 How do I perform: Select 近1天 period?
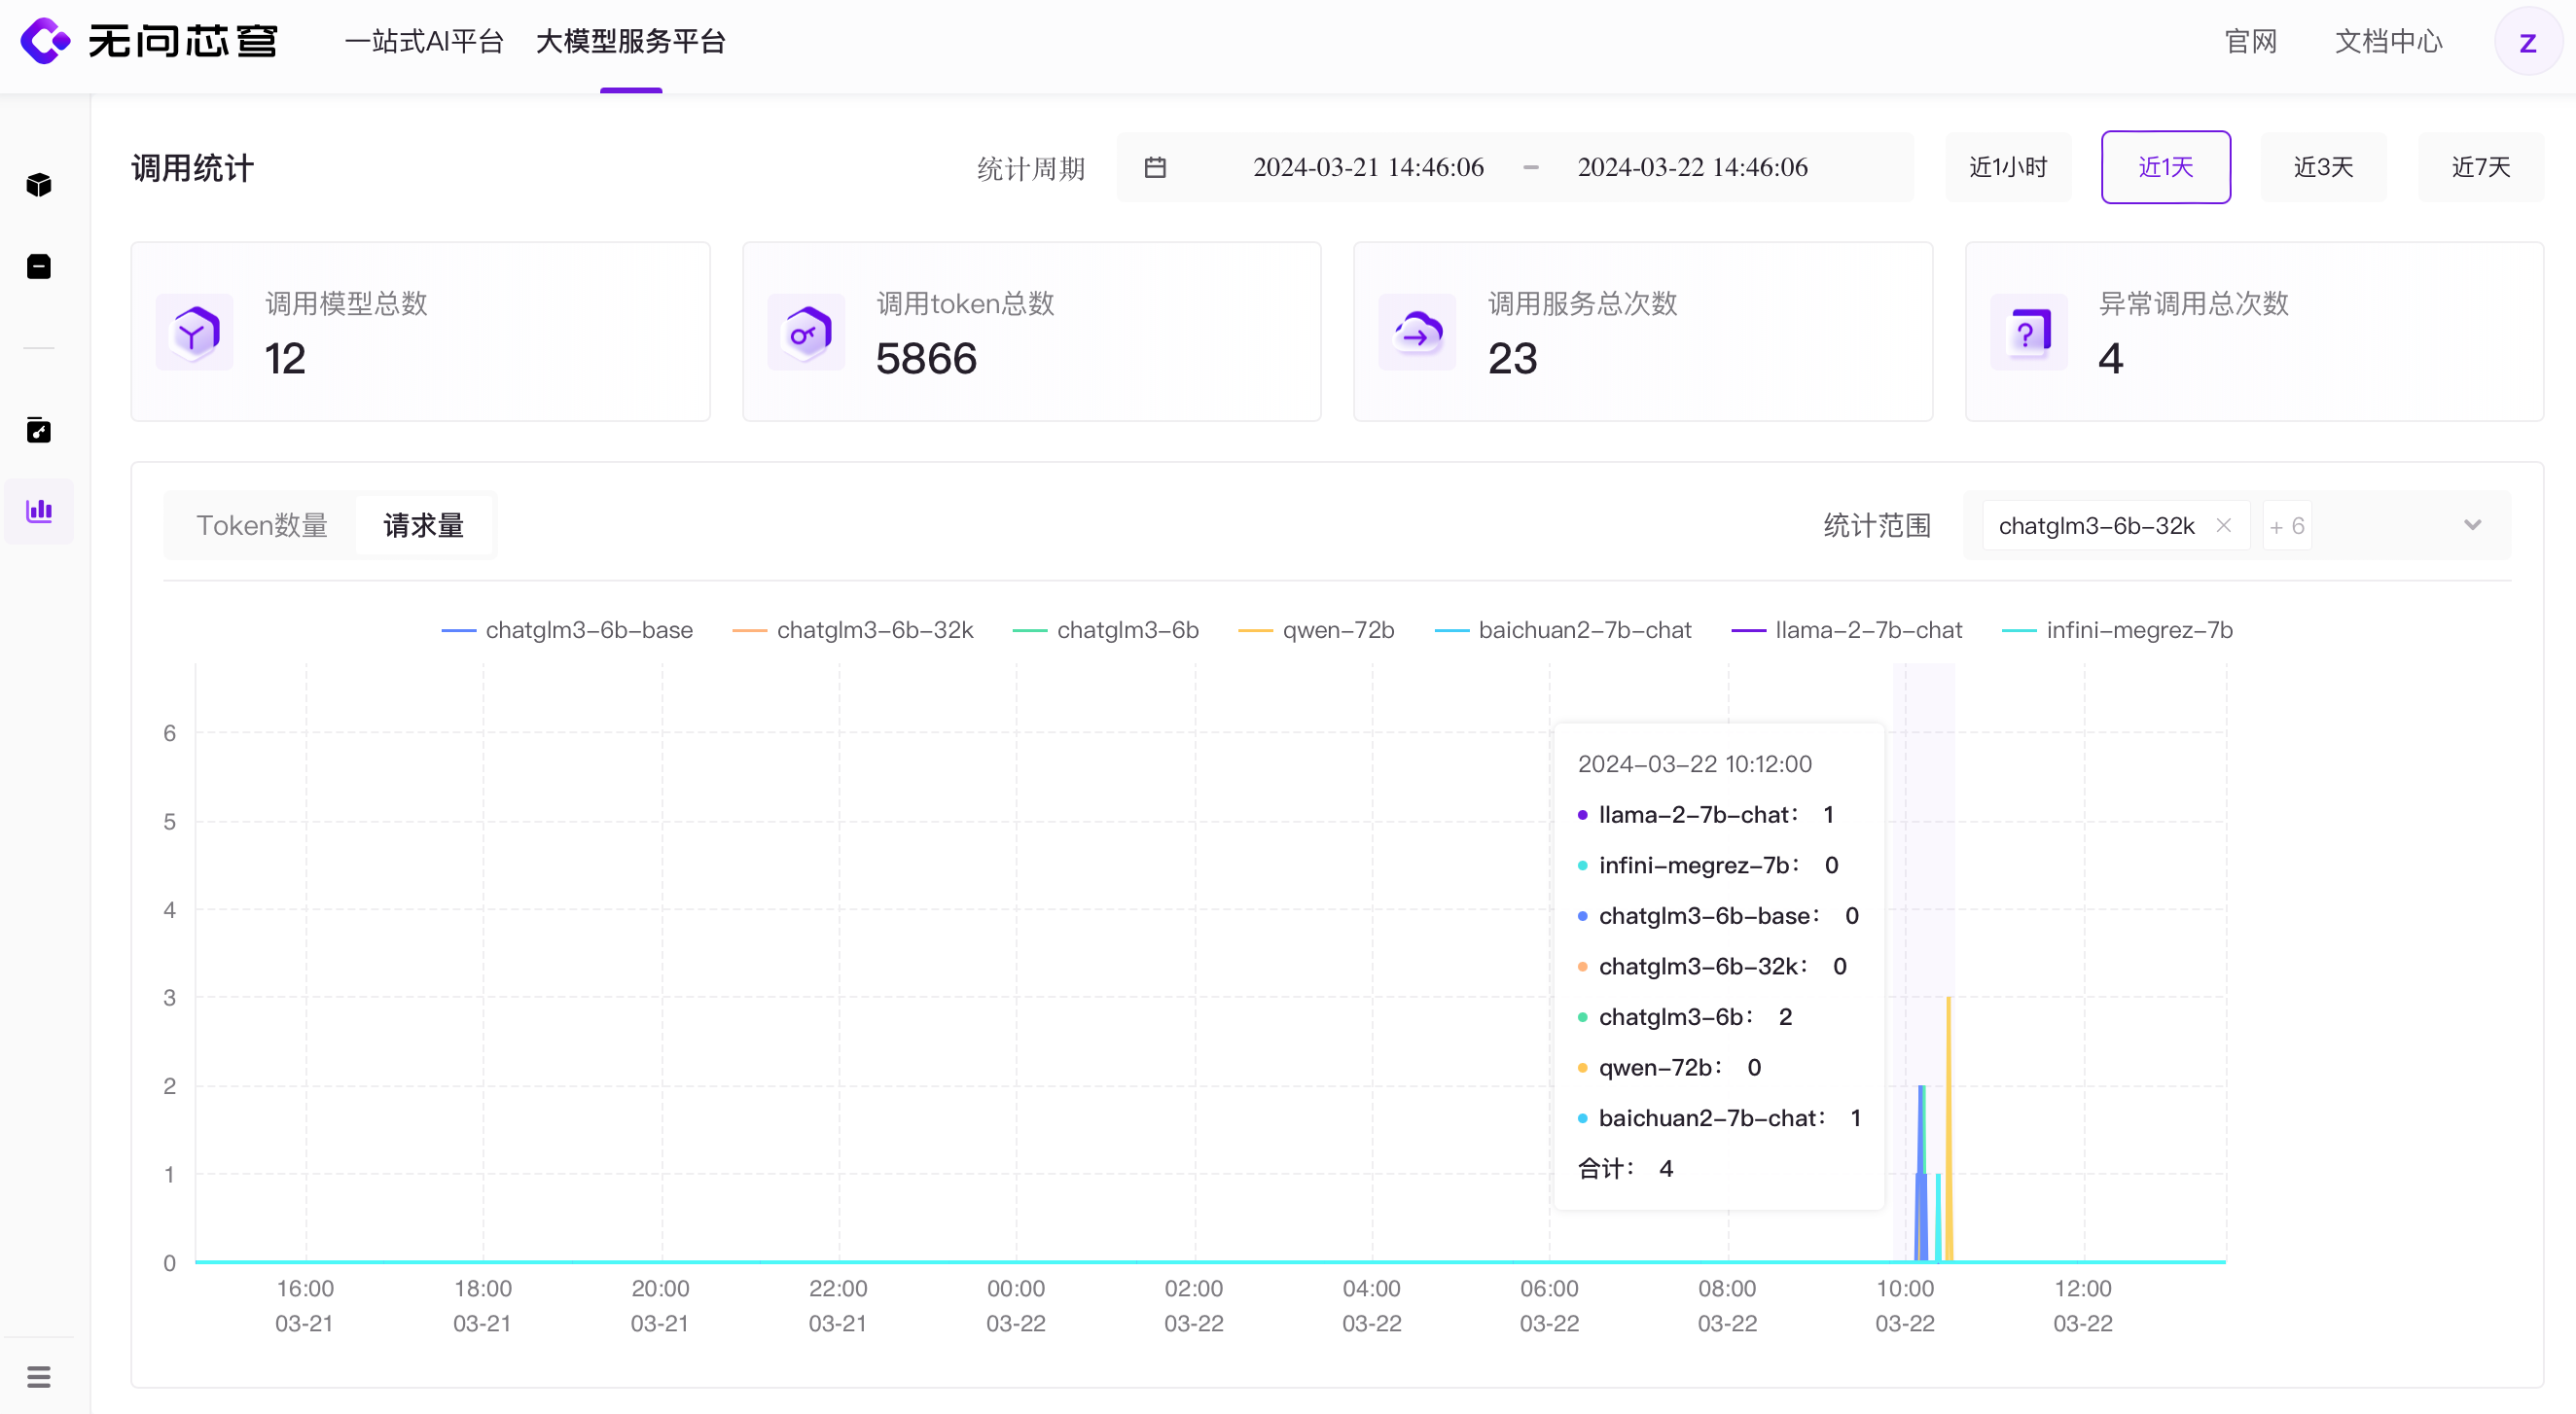(2165, 167)
